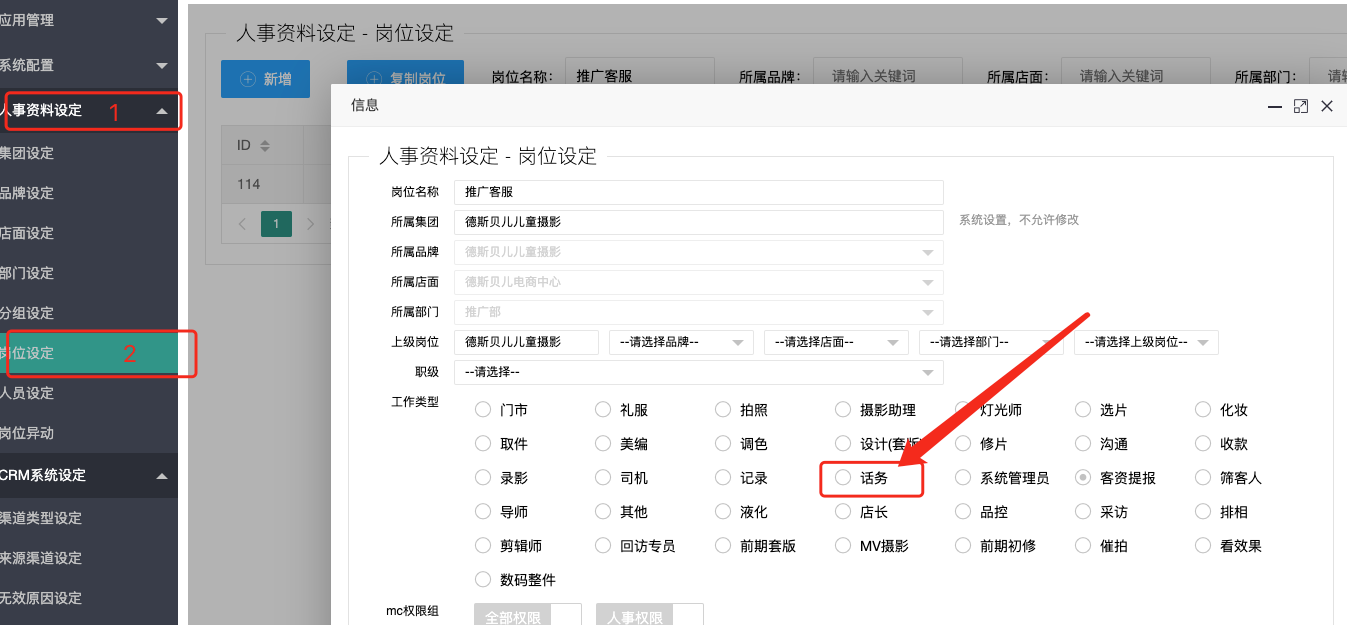Open the 职级 dropdown
Screen dimensions: 1347x625
[698, 372]
